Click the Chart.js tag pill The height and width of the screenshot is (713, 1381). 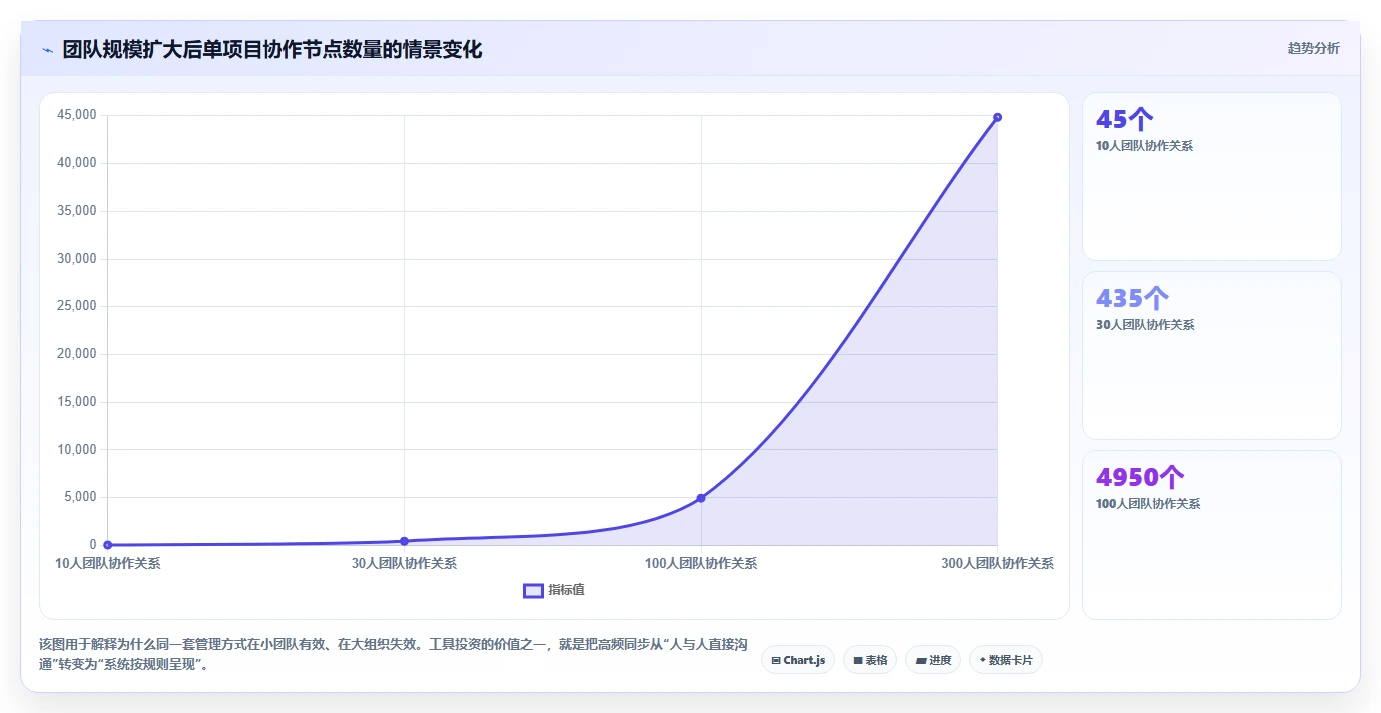tap(798, 660)
